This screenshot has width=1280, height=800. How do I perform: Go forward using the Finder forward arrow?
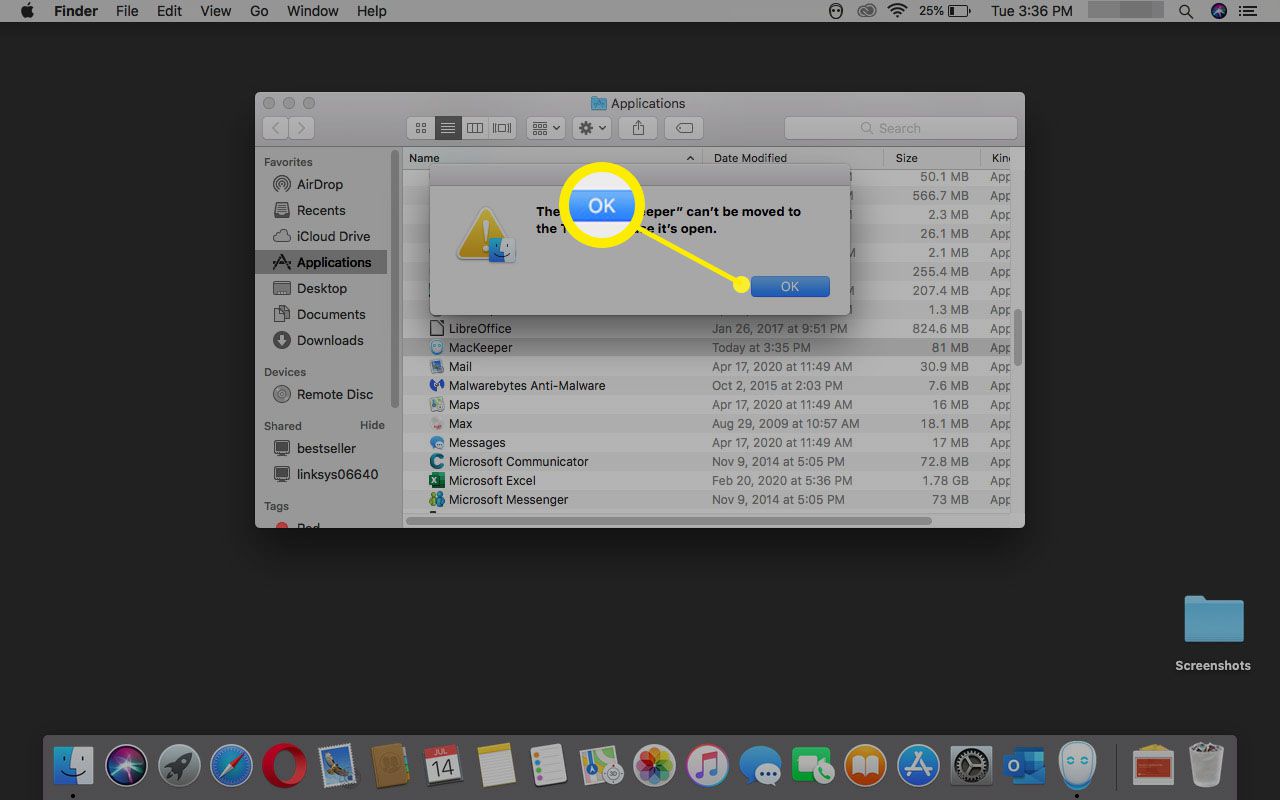301,128
